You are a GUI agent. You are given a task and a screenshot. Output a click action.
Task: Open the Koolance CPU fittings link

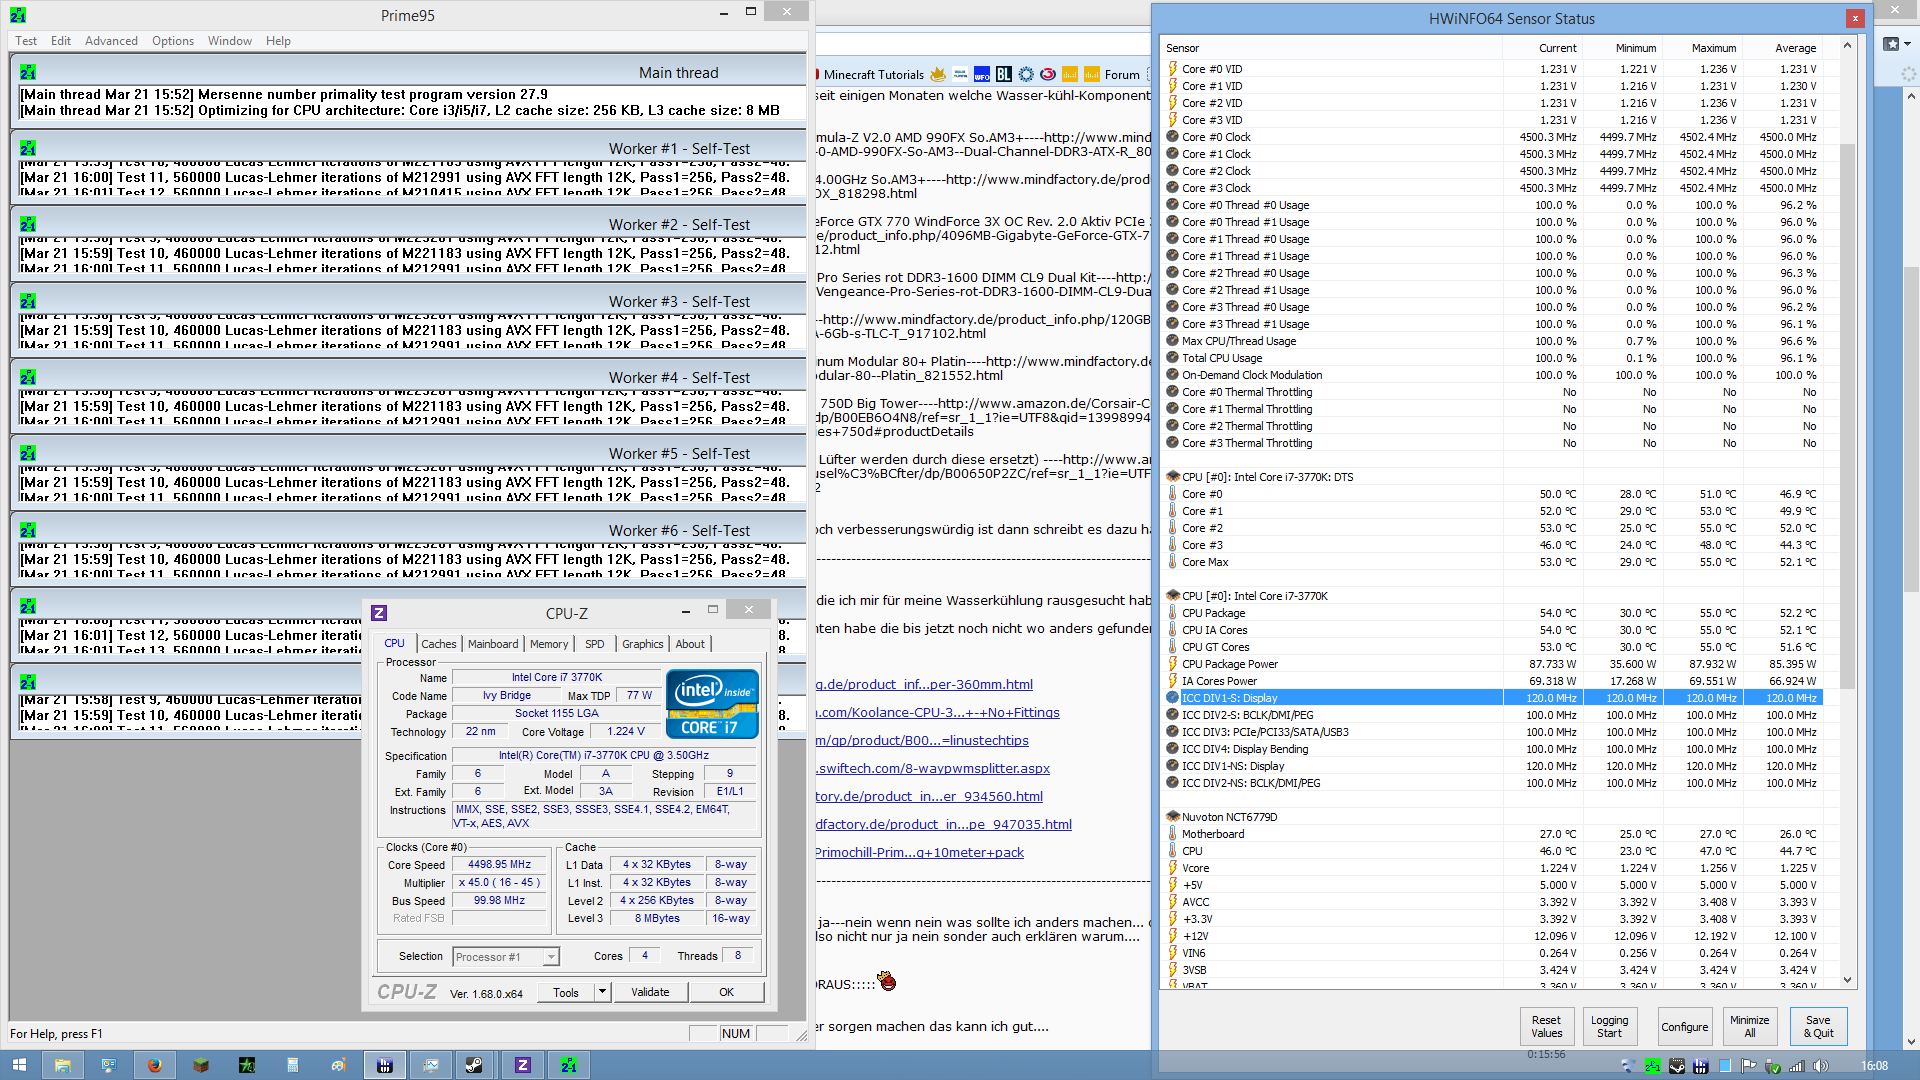click(937, 713)
